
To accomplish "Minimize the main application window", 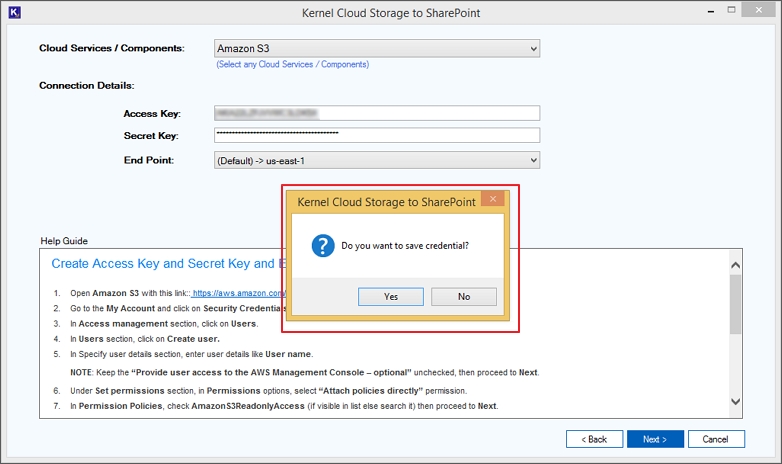I will tap(711, 11).
